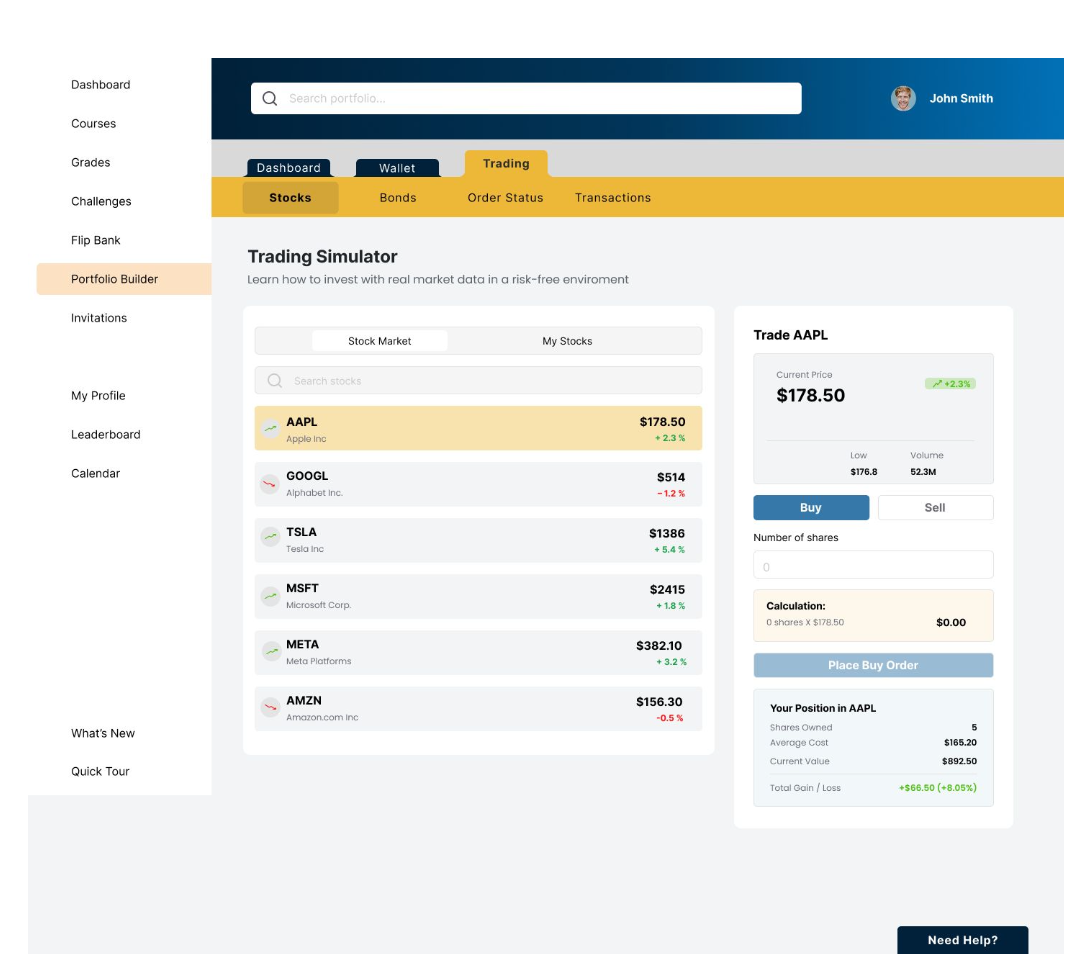
Task: Click John Smith's profile avatar
Action: coord(903,99)
